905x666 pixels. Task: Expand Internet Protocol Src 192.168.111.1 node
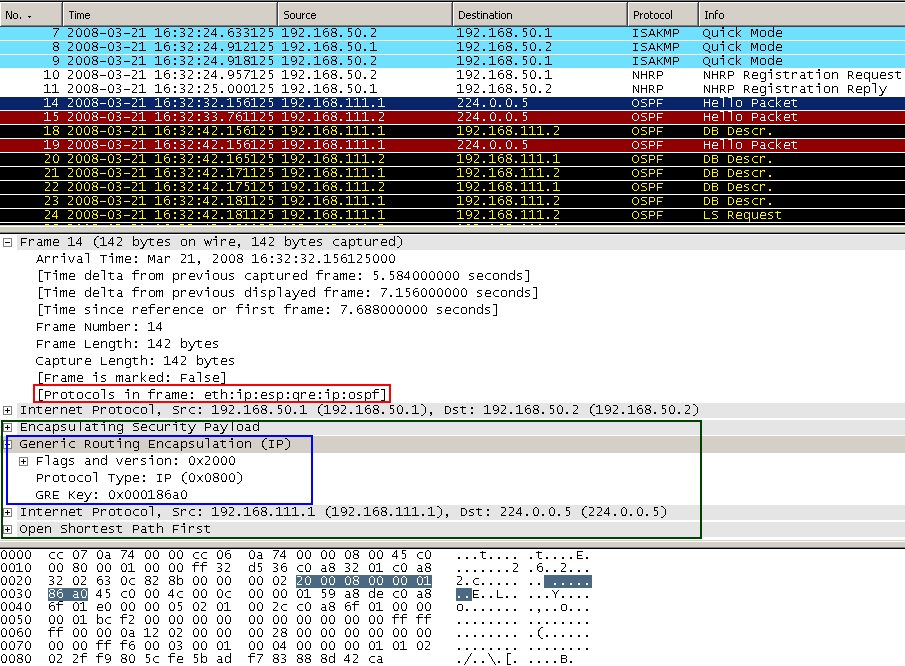coord(9,512)
